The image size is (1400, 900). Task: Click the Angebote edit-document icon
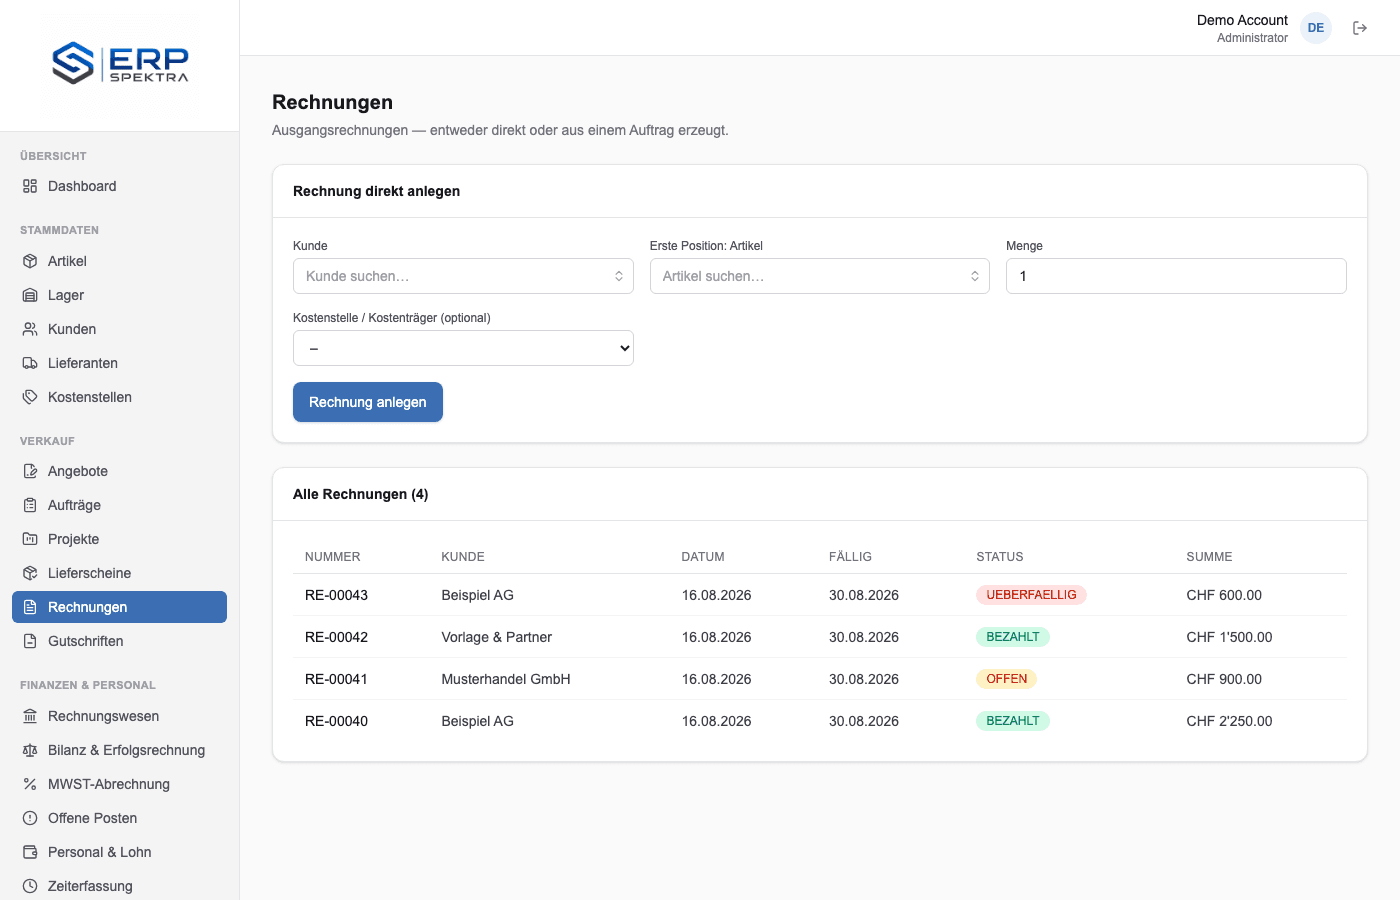pos(30,471)
